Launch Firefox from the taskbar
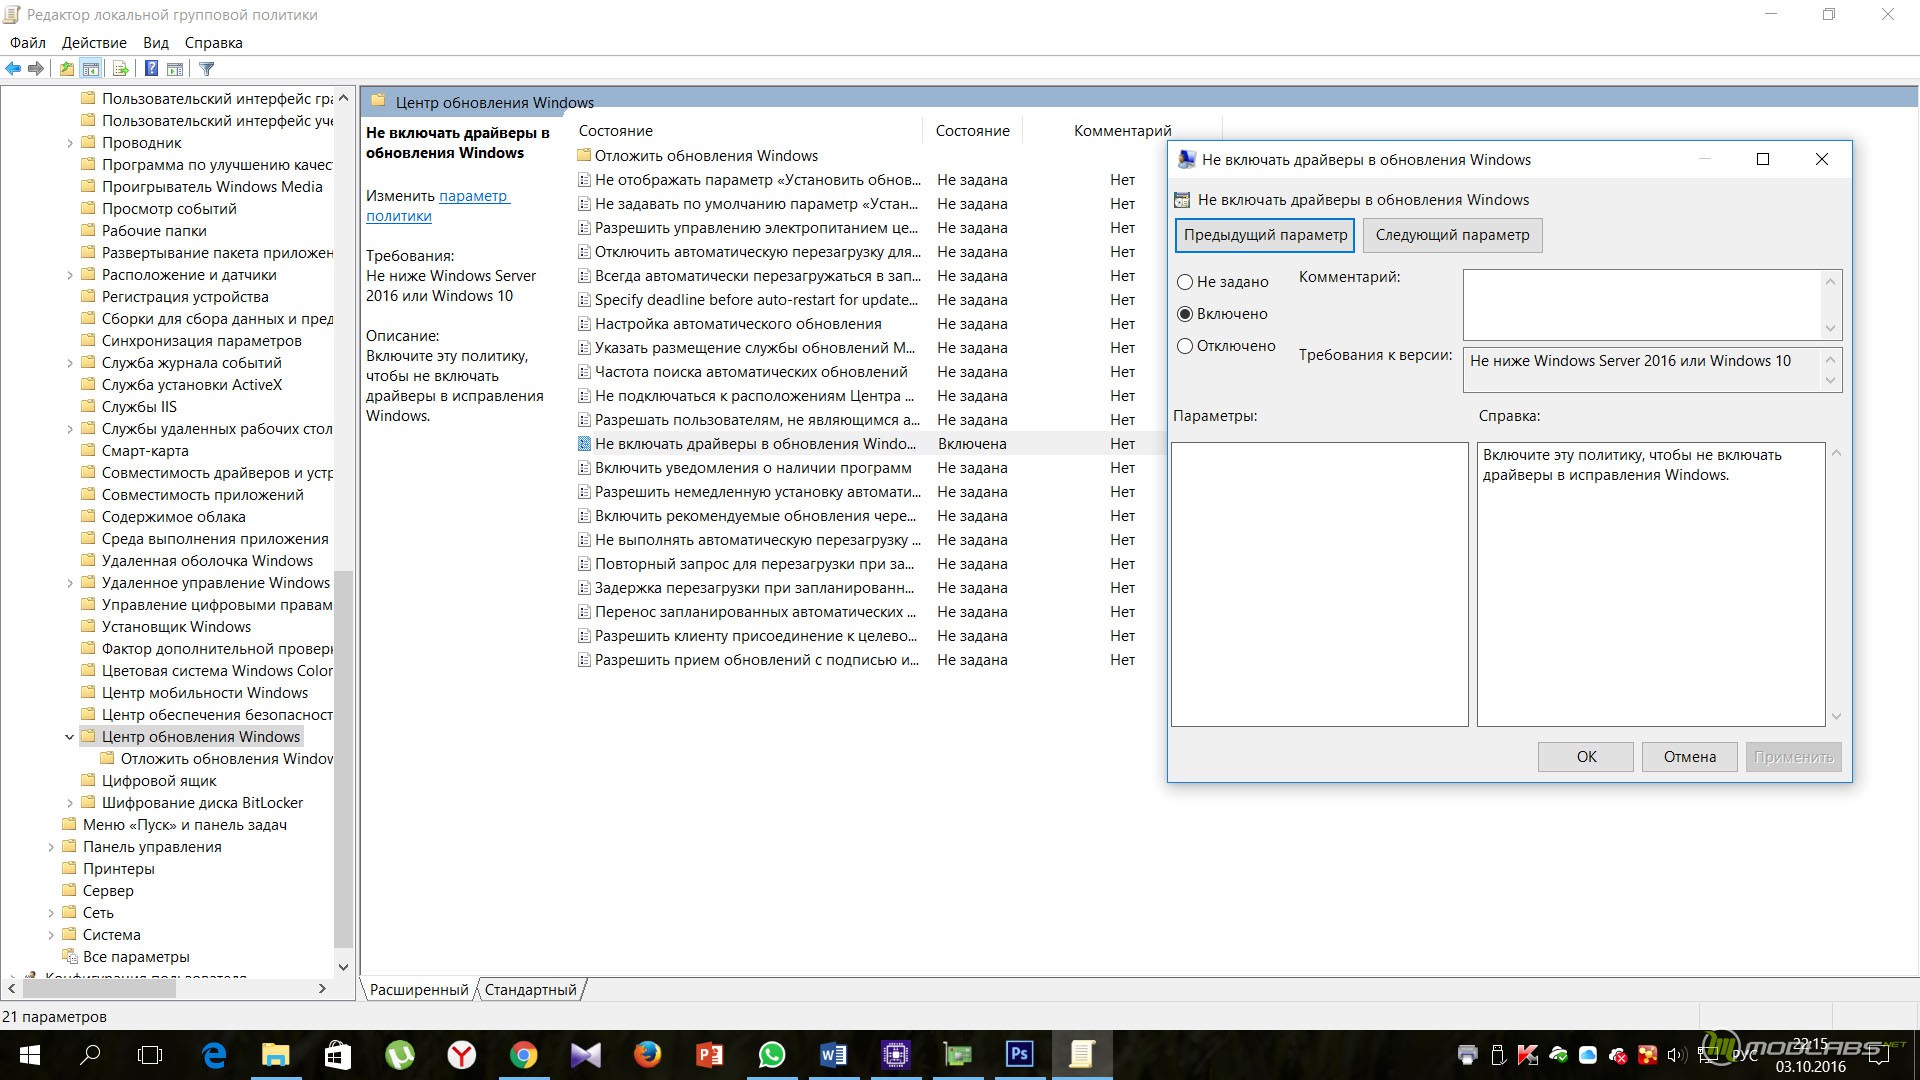The height and width of the screenshot is (1080, 1920). (x=648, y=1055)
